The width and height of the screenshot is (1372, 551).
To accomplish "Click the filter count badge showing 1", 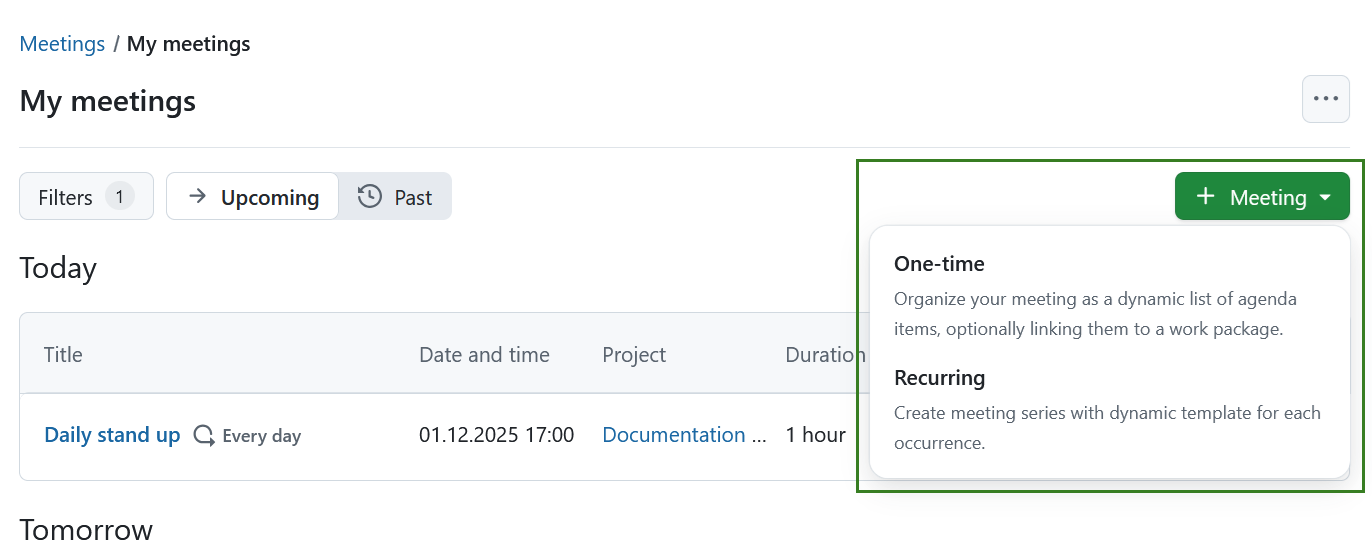I will click(119, 197).
